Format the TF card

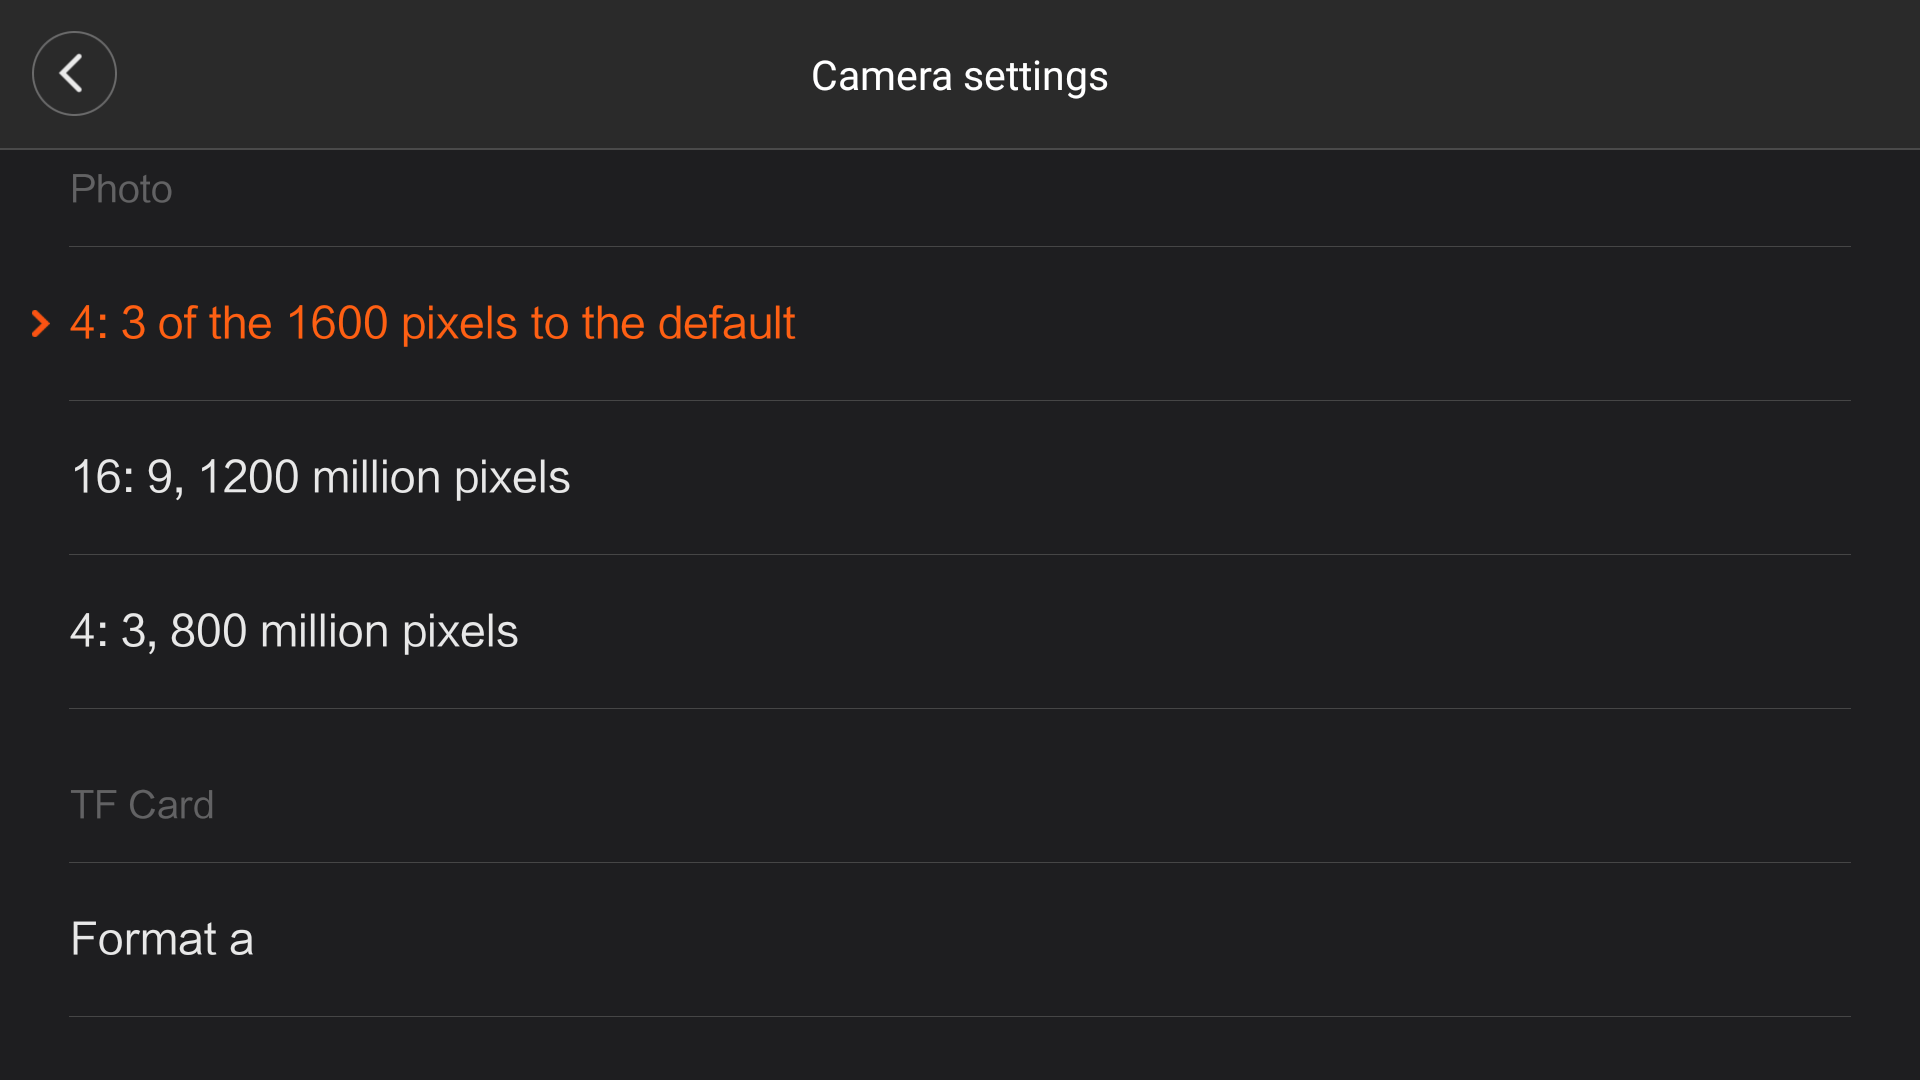pos(960,940)
